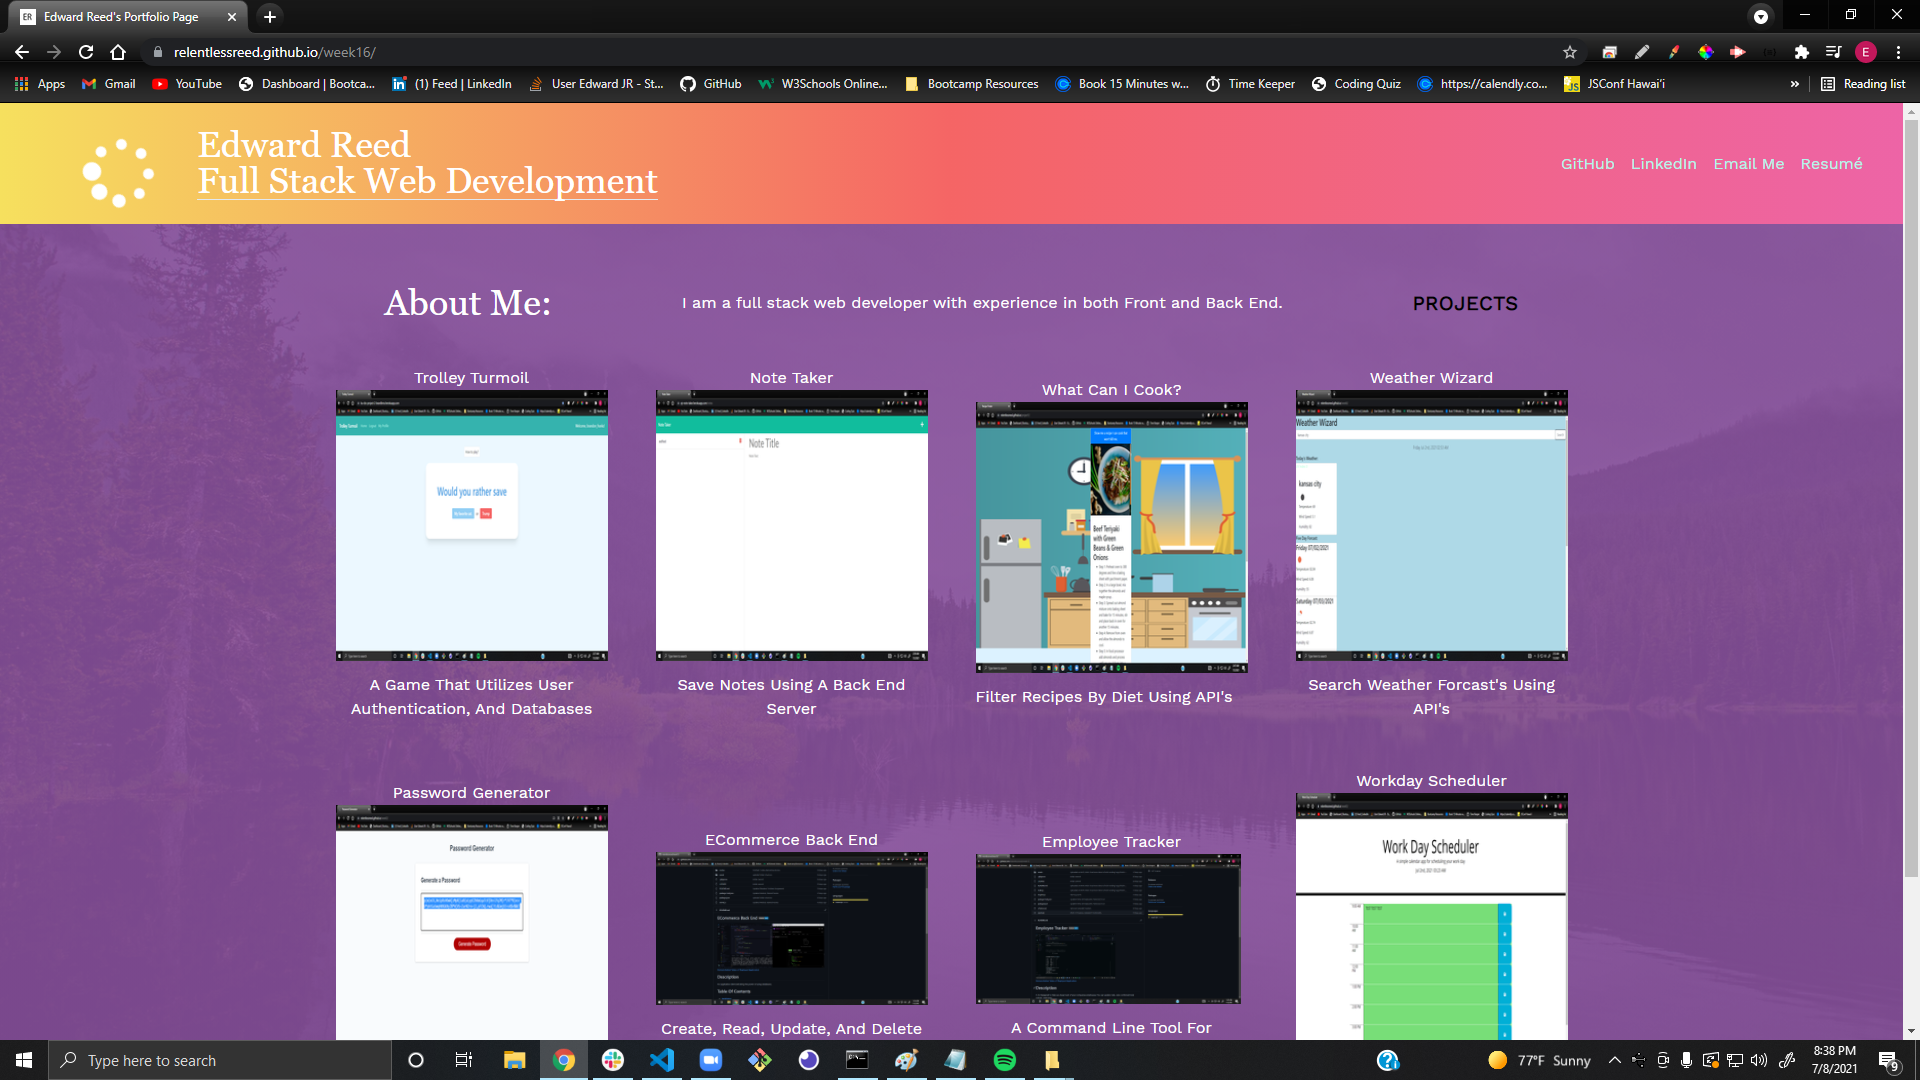The height and width of the screenshot is (1080, 1920).
Task: Open the Reading list
Action: [x=1863, y=84]
